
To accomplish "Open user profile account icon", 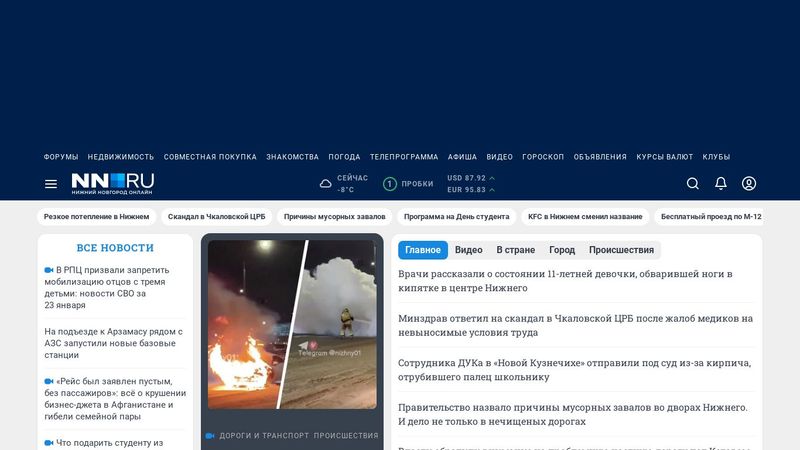I will (748, 183).
